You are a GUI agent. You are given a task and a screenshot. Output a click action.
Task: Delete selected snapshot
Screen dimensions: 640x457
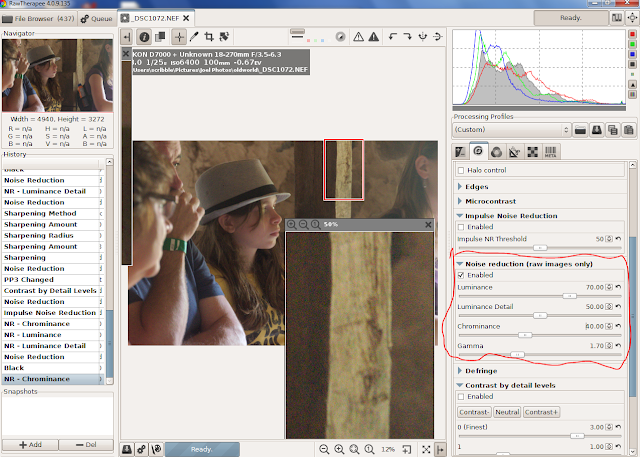[x=86, y=445]
